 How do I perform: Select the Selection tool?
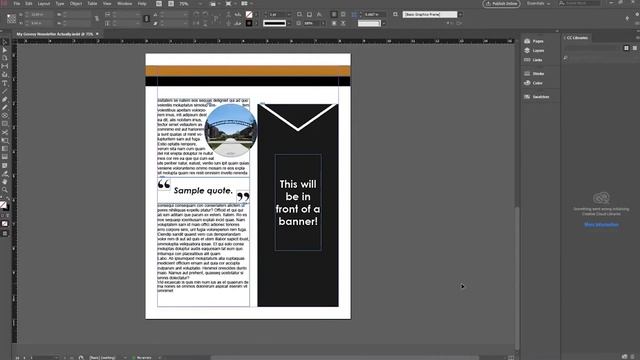click(4, 42)
